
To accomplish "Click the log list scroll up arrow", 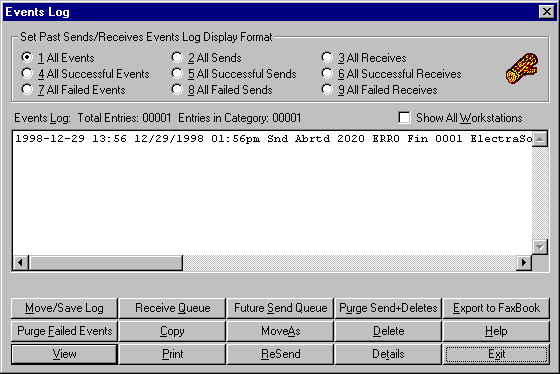I will 540,139.
